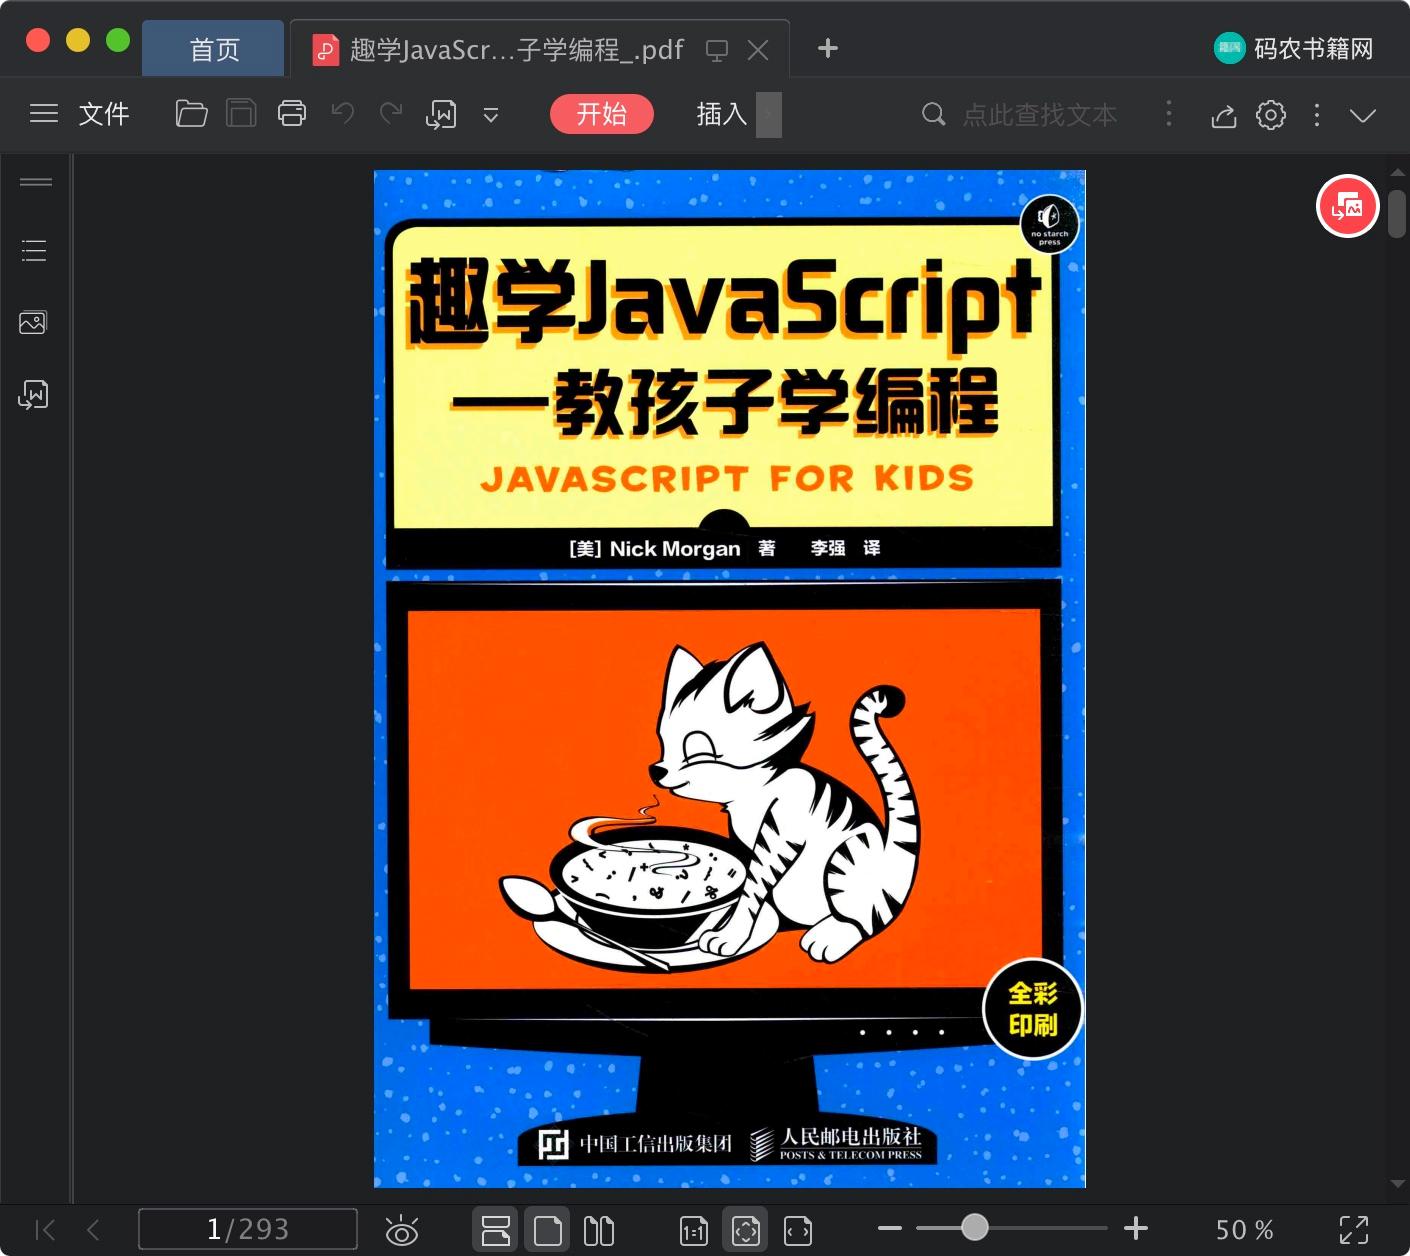Click the 码农书籍网 account label
The height and width of the screenshot is (1256, 1410).
pyautogui.click(x=1314, y=48)
